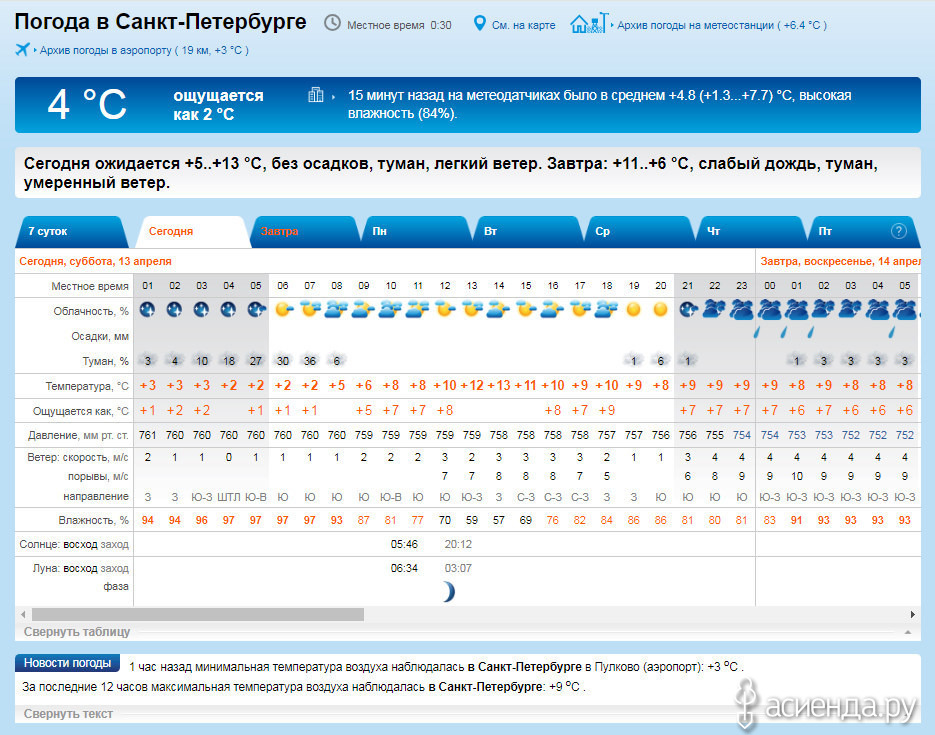Viewport: 935px width, 735px height.
Task: Click the scrollbar left arrow
Action: pos(23,614)
